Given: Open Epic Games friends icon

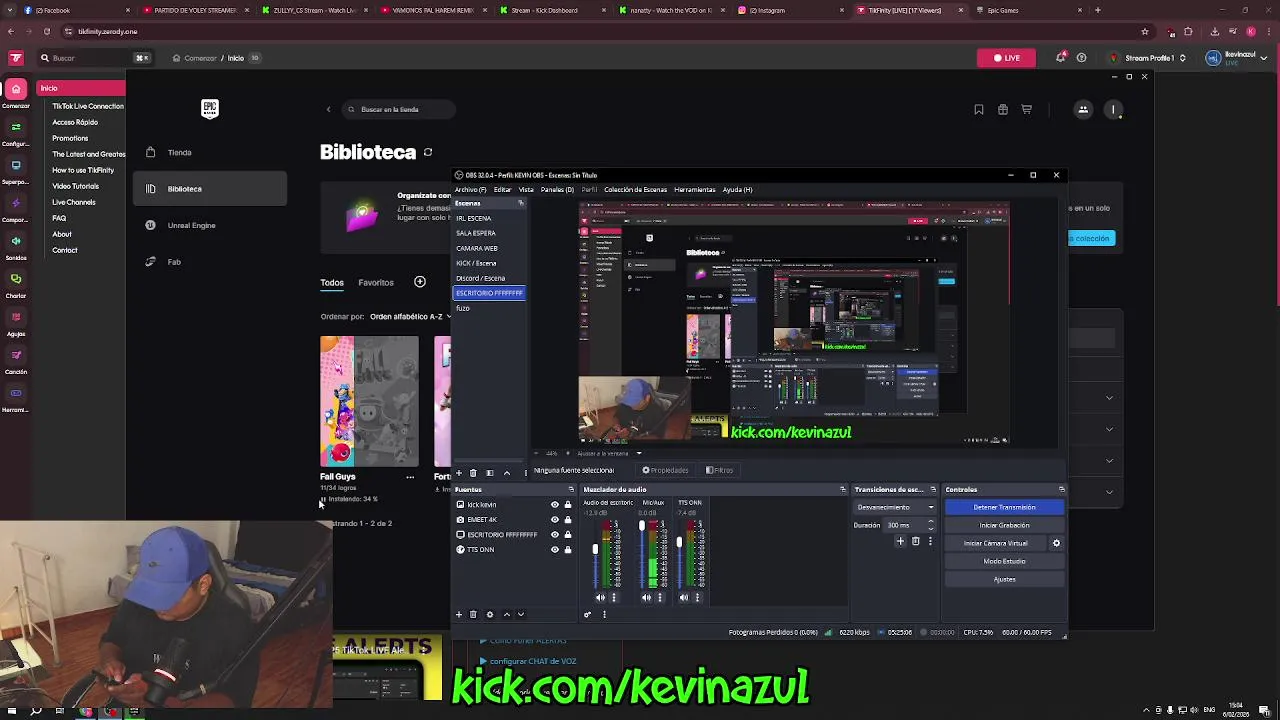Looking at the screenshot, I should pos(1083,110).
